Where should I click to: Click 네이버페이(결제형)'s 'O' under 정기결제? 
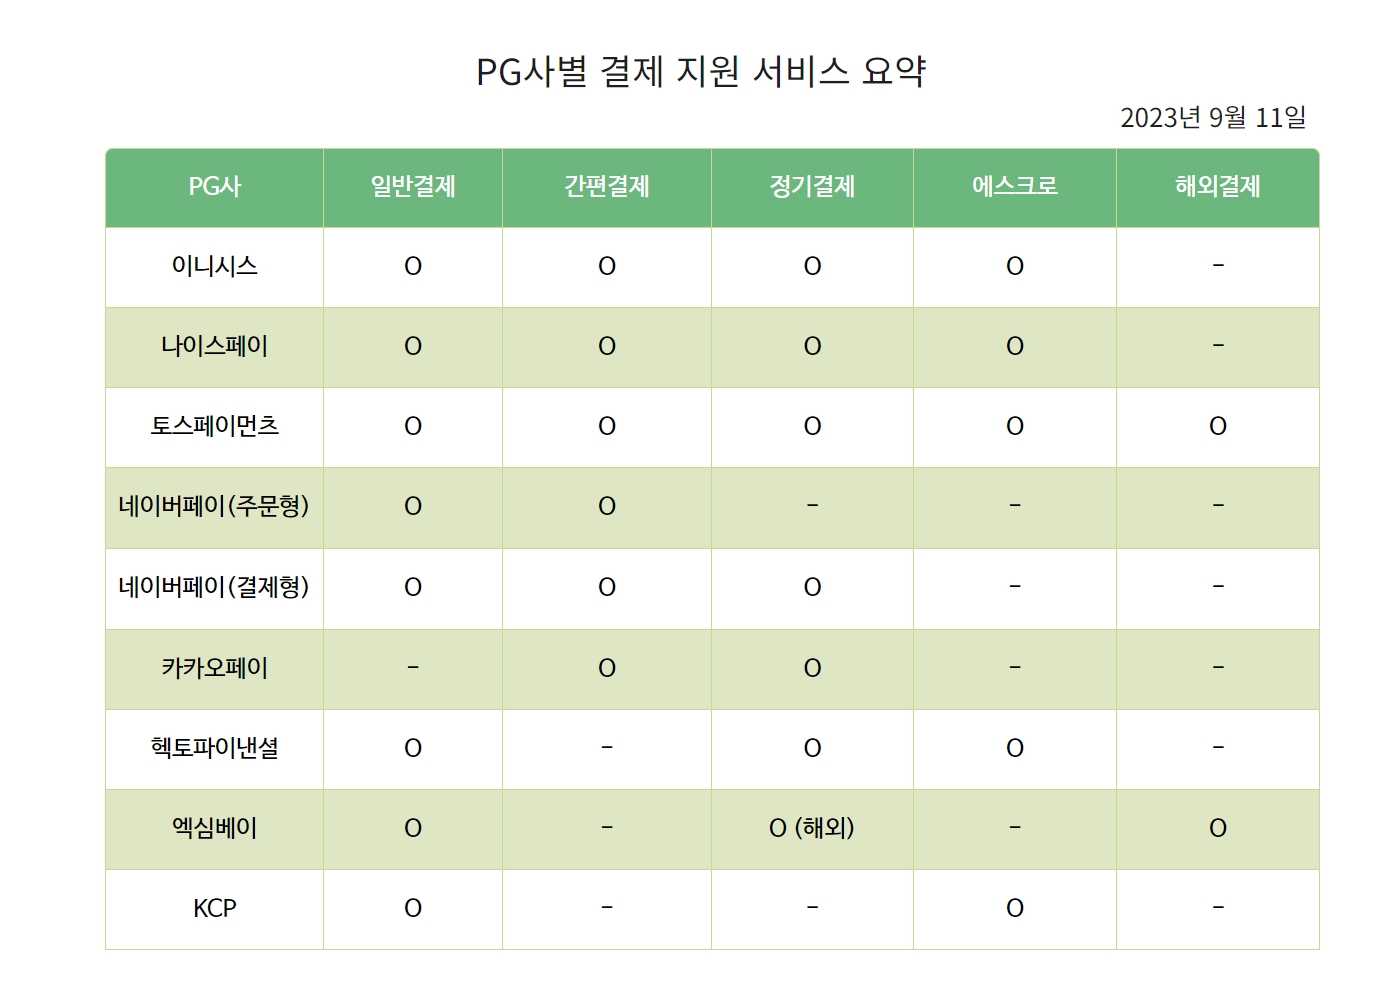coord(812,588)
